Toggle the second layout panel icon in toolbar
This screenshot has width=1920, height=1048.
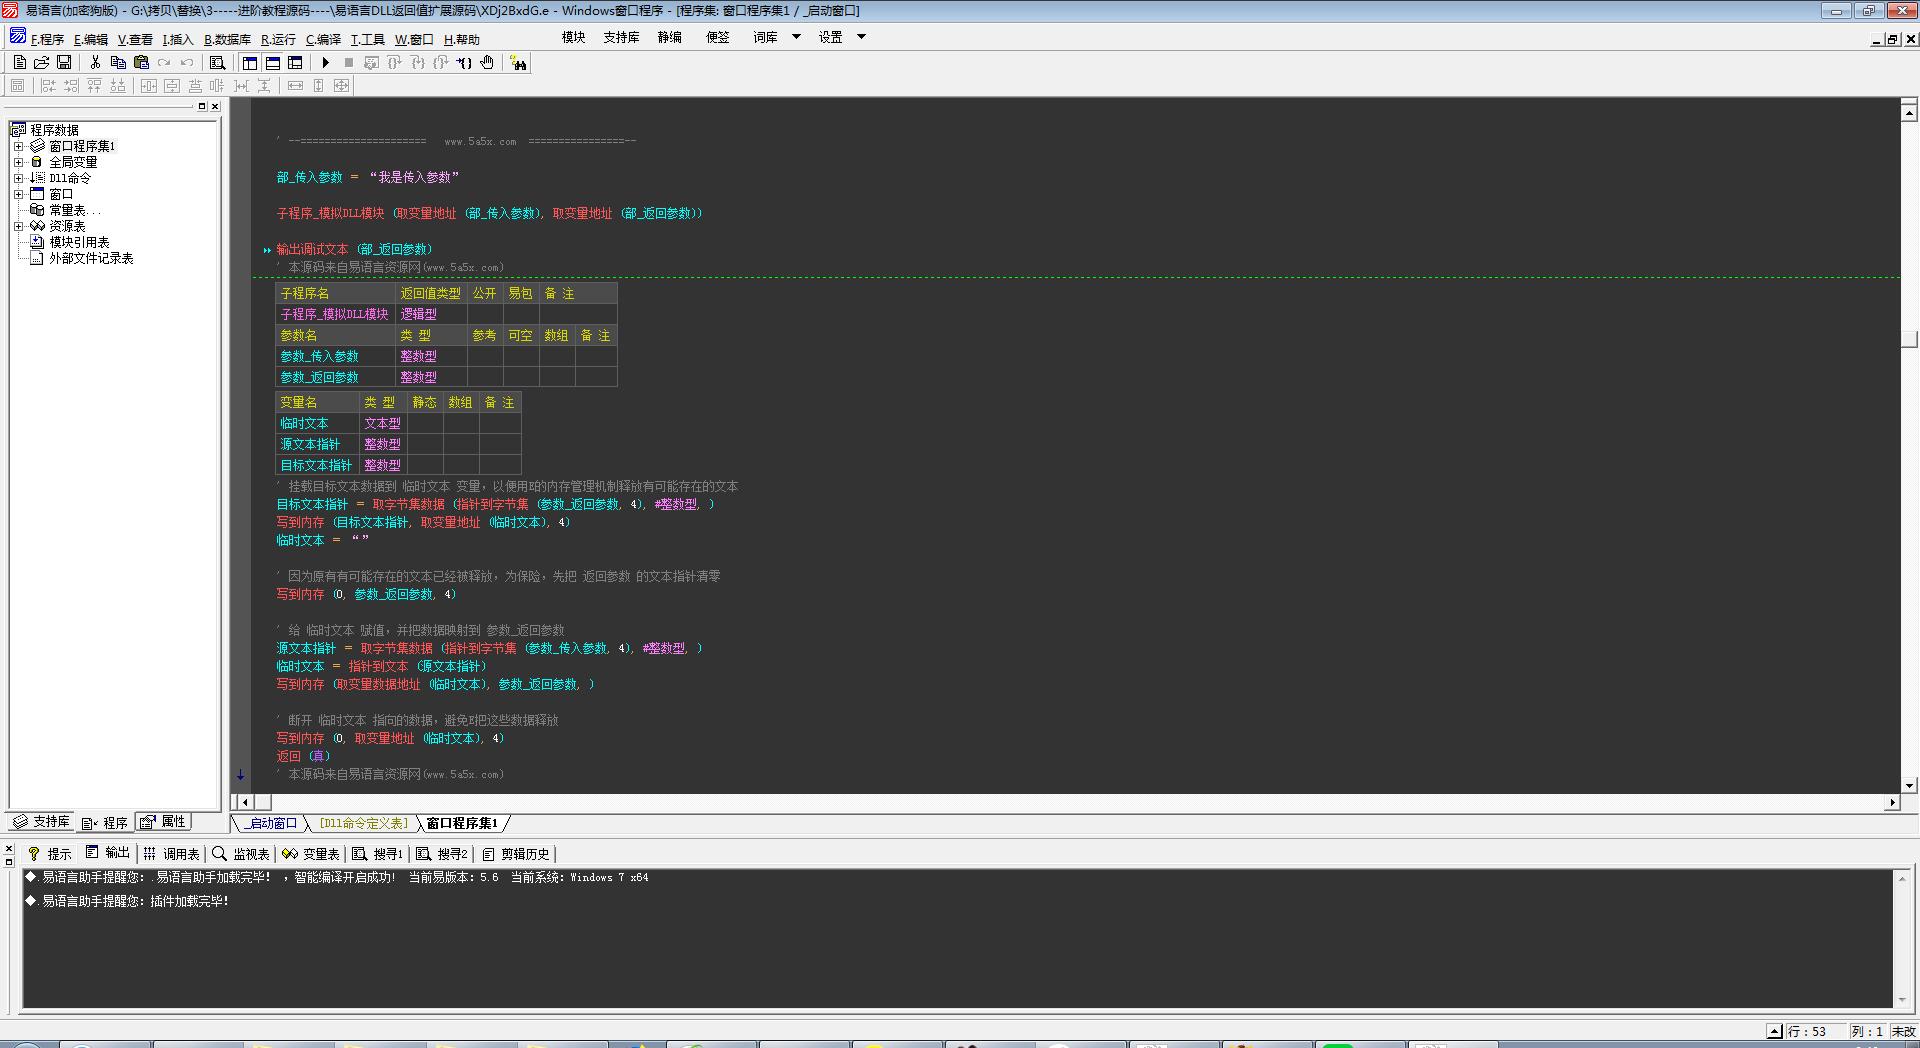tap(272, 62)
